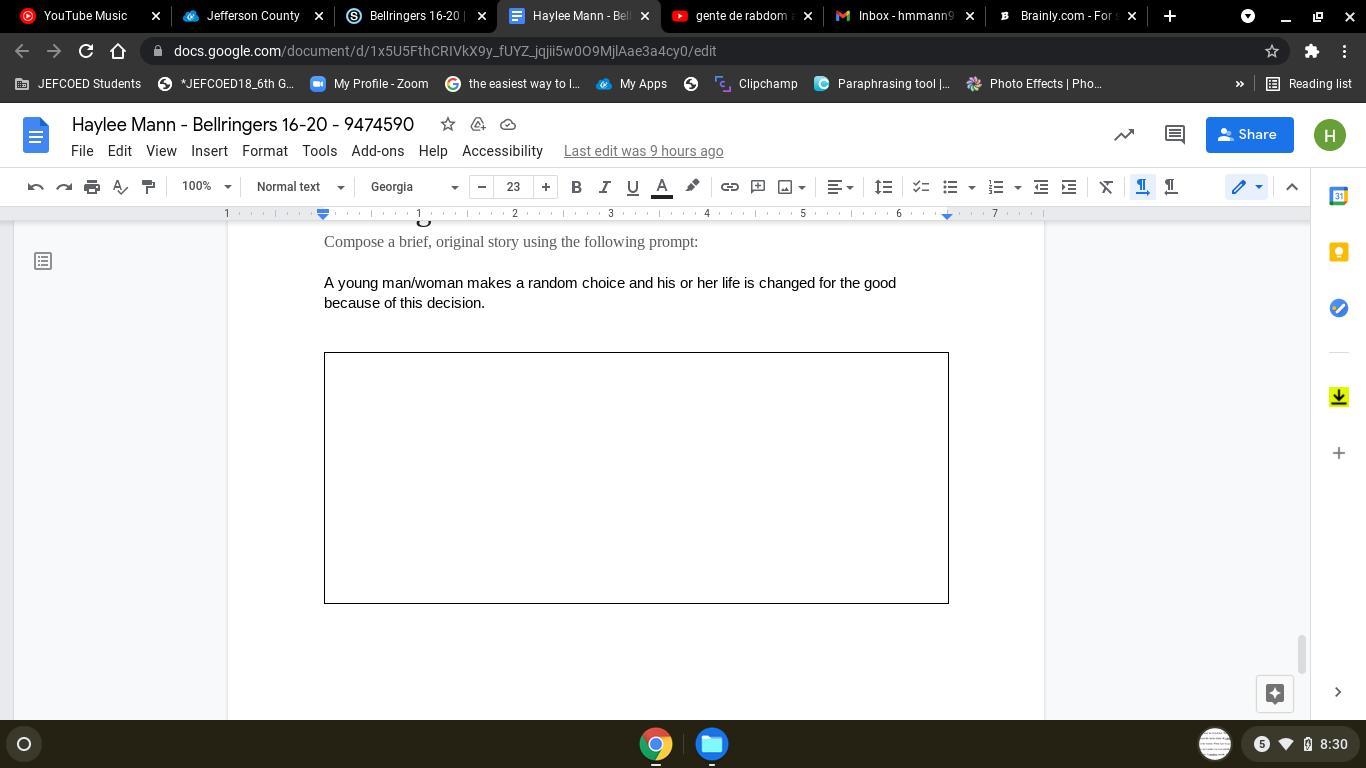Image resolution: width=1366 pixels, height=768 pixels.
Task: Print the document using printer icon
Action: [92, 187]
